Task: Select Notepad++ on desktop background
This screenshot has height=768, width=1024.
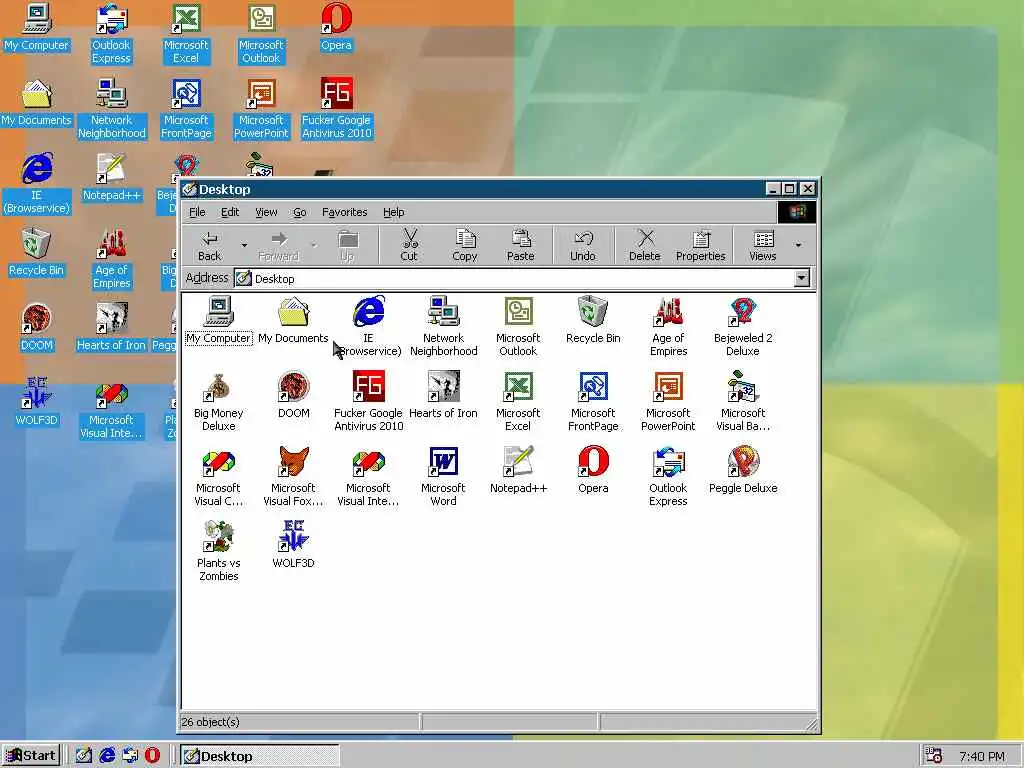Action: 111,178
